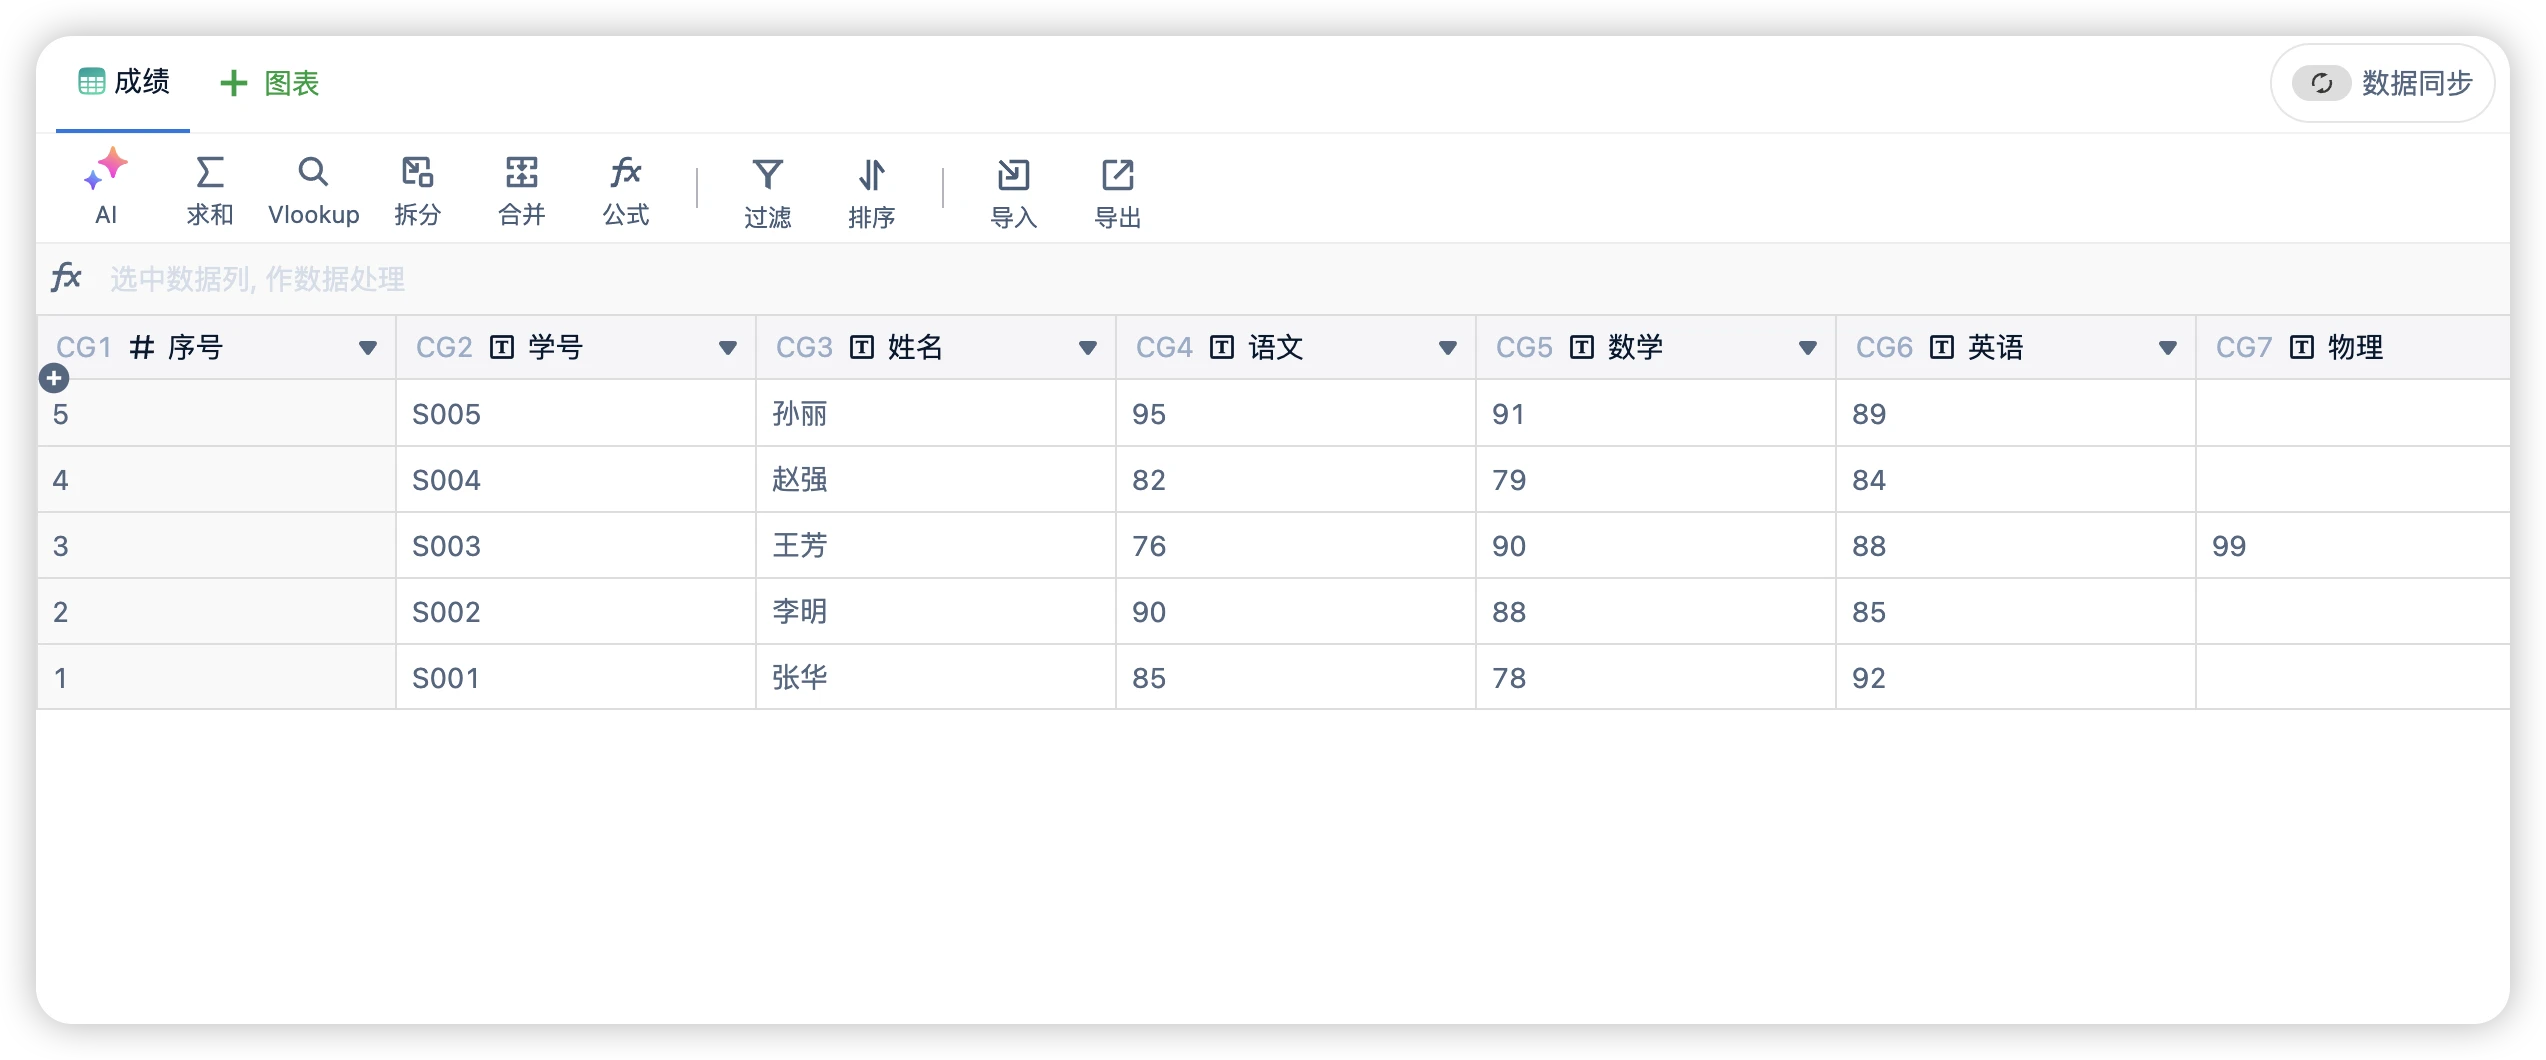Open the AI assistant tool
The image size is (2546, 1060).
(x=106, y=188)
